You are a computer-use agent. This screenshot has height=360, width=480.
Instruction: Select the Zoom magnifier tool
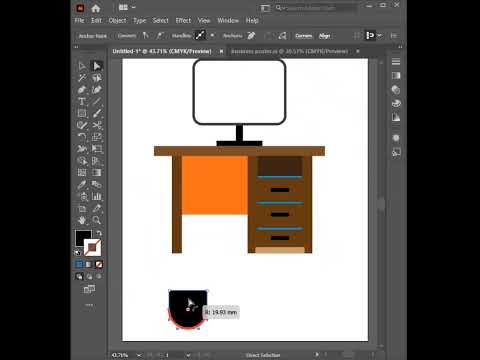[x=97, y=220]
